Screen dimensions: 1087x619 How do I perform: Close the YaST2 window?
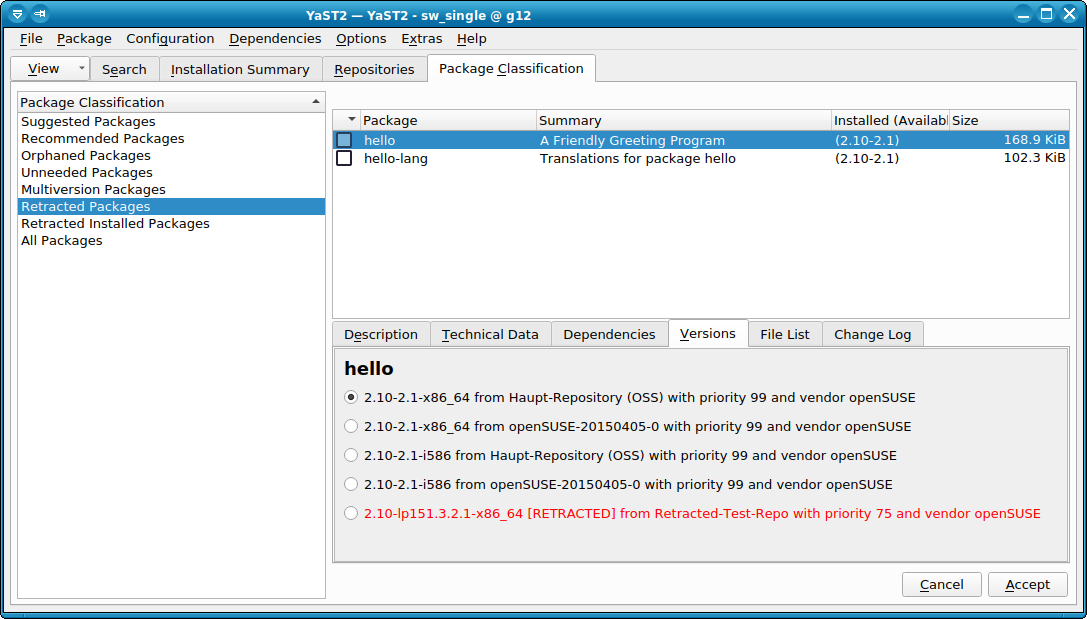1070,14
